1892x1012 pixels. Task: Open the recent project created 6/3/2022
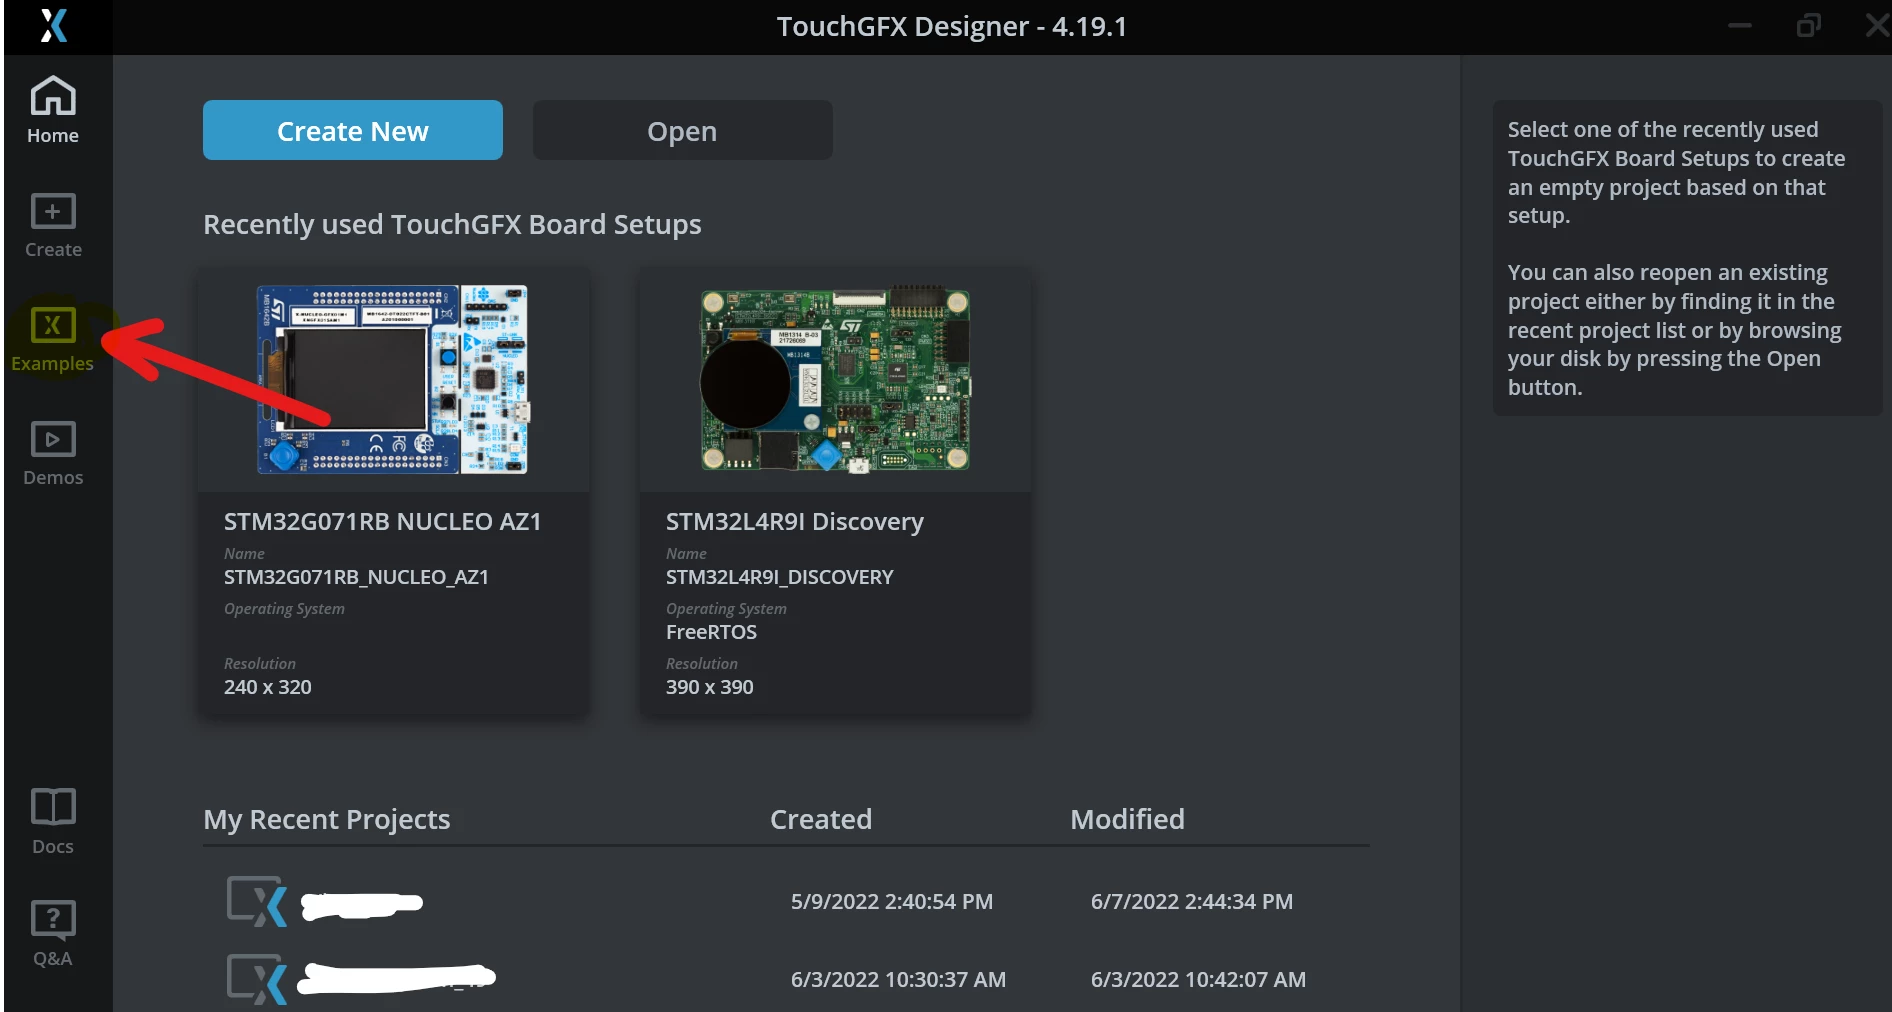pyautogui.click(x=786, y=979)
